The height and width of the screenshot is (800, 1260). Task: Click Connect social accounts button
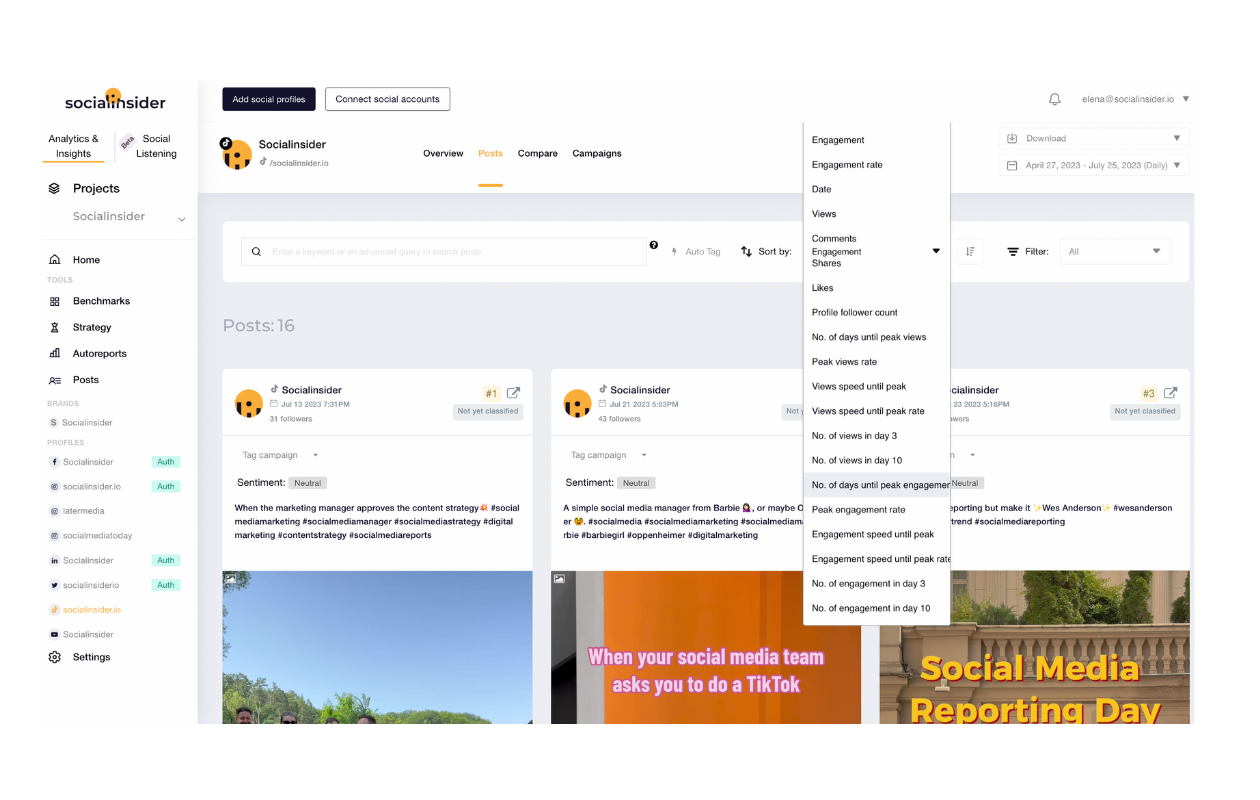pyautogui.click(x=388, y=99)
